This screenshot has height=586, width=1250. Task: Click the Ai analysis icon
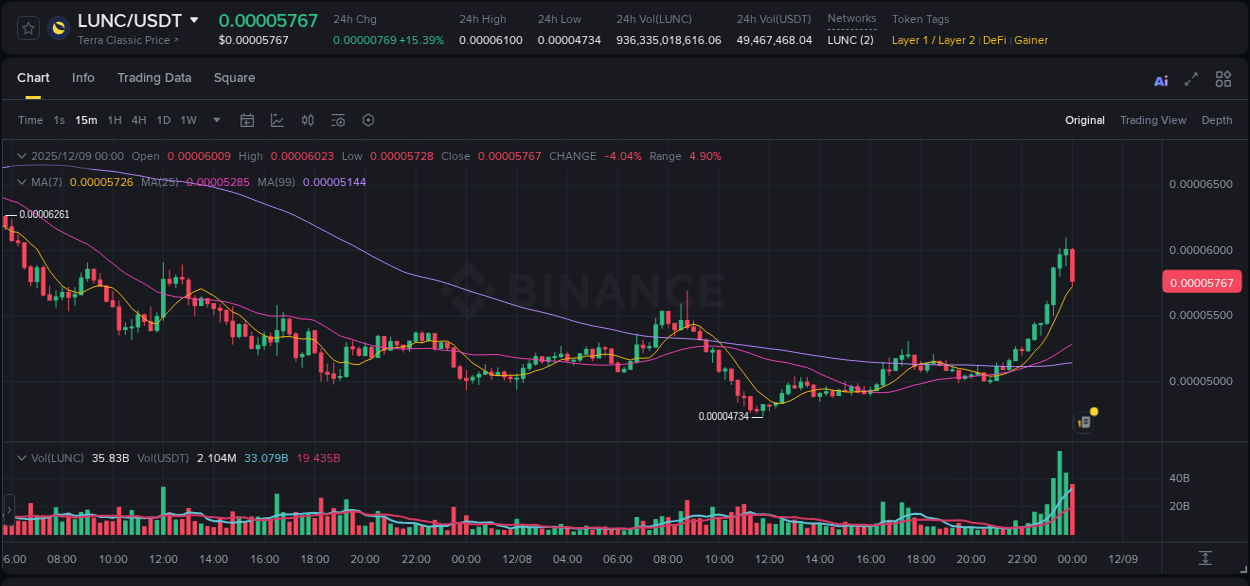coord(1160,79)
